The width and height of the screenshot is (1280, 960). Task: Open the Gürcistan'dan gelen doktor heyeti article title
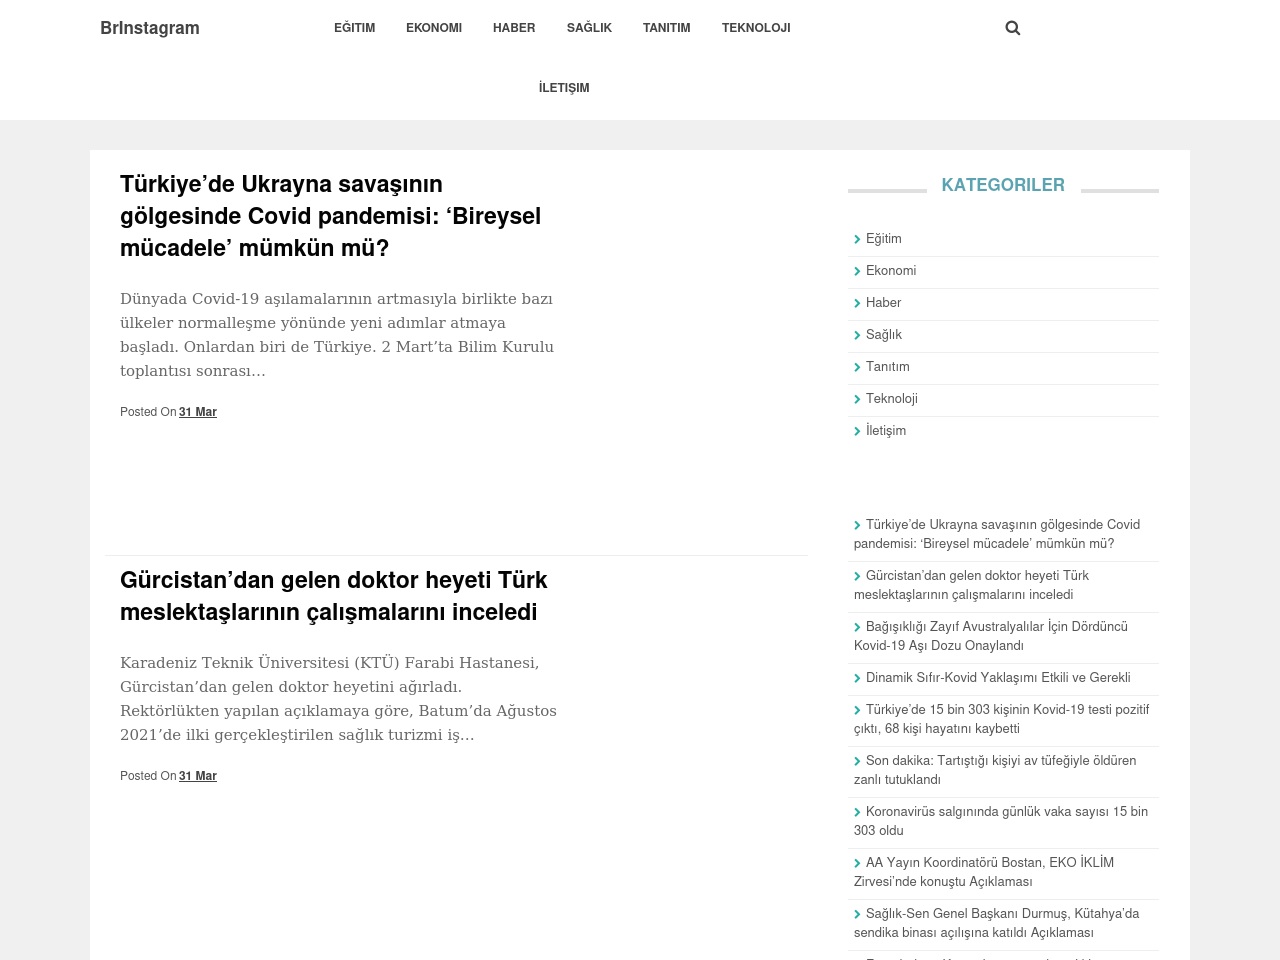click(x=334, y=596)
